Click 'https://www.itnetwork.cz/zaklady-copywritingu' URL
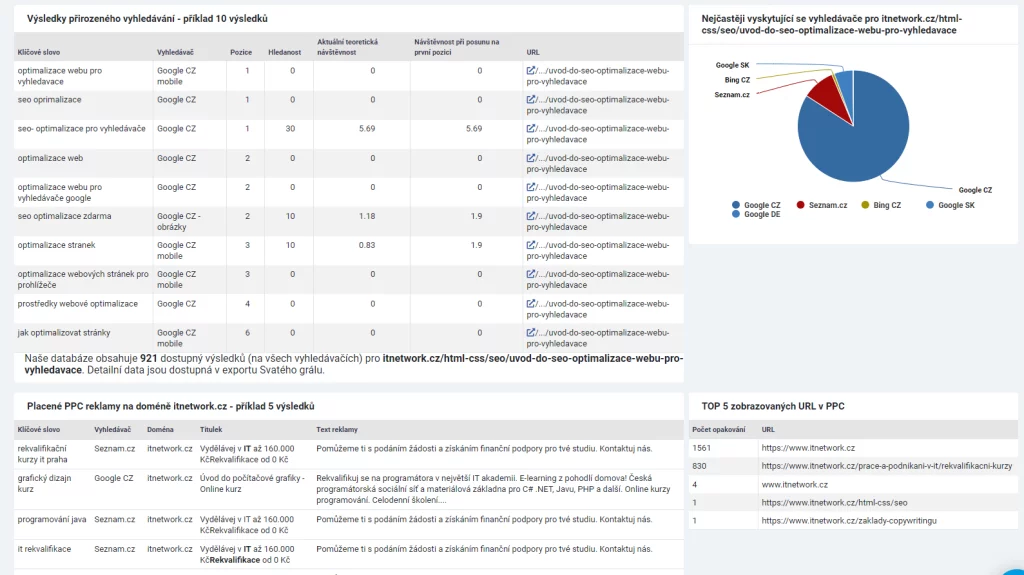 click(849, 521)
